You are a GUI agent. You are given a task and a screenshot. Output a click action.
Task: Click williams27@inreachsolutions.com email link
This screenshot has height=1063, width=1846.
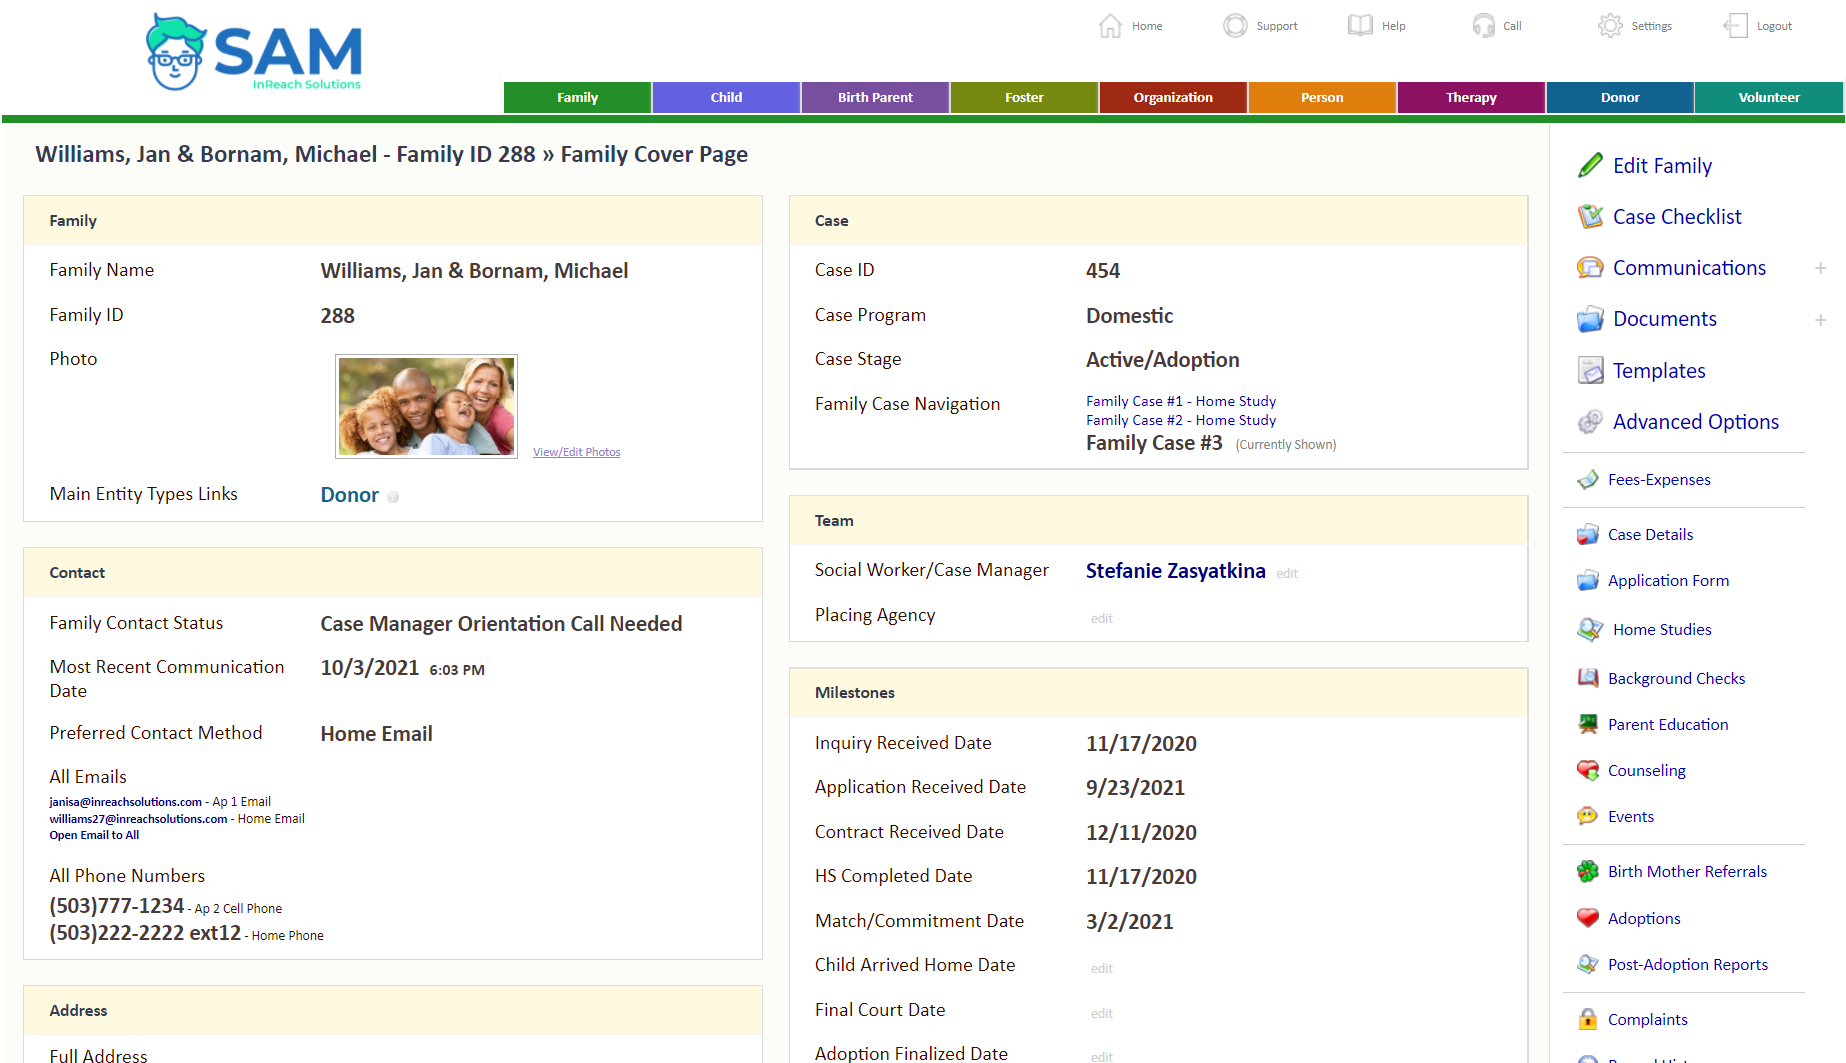coord(139,819)
